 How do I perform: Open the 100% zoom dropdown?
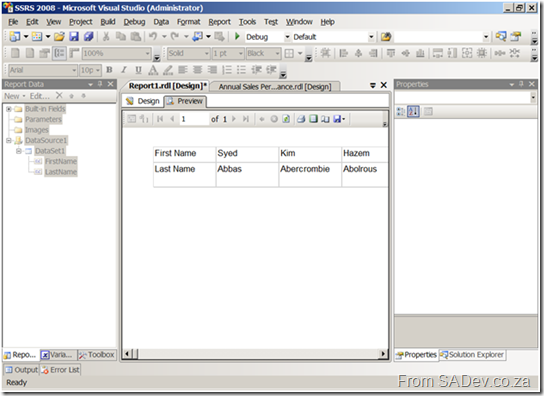(147, 53)
